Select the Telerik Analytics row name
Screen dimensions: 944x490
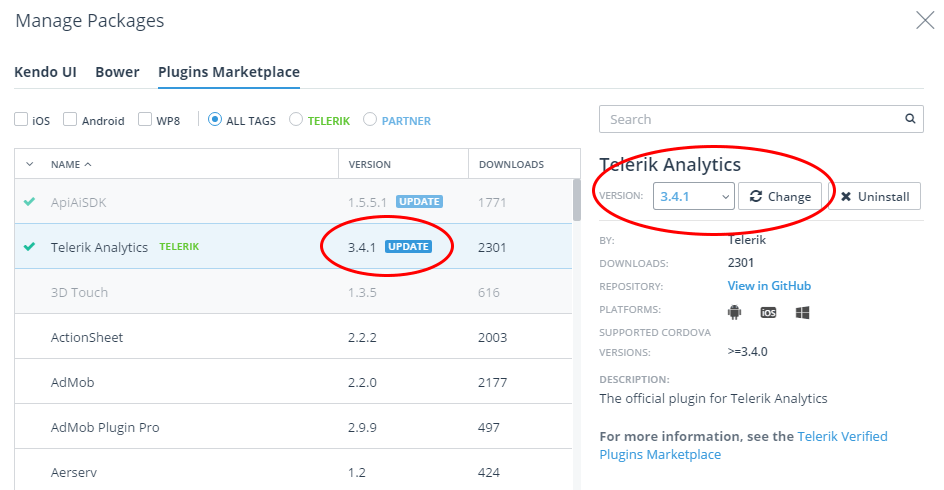[x=99, y=247]
